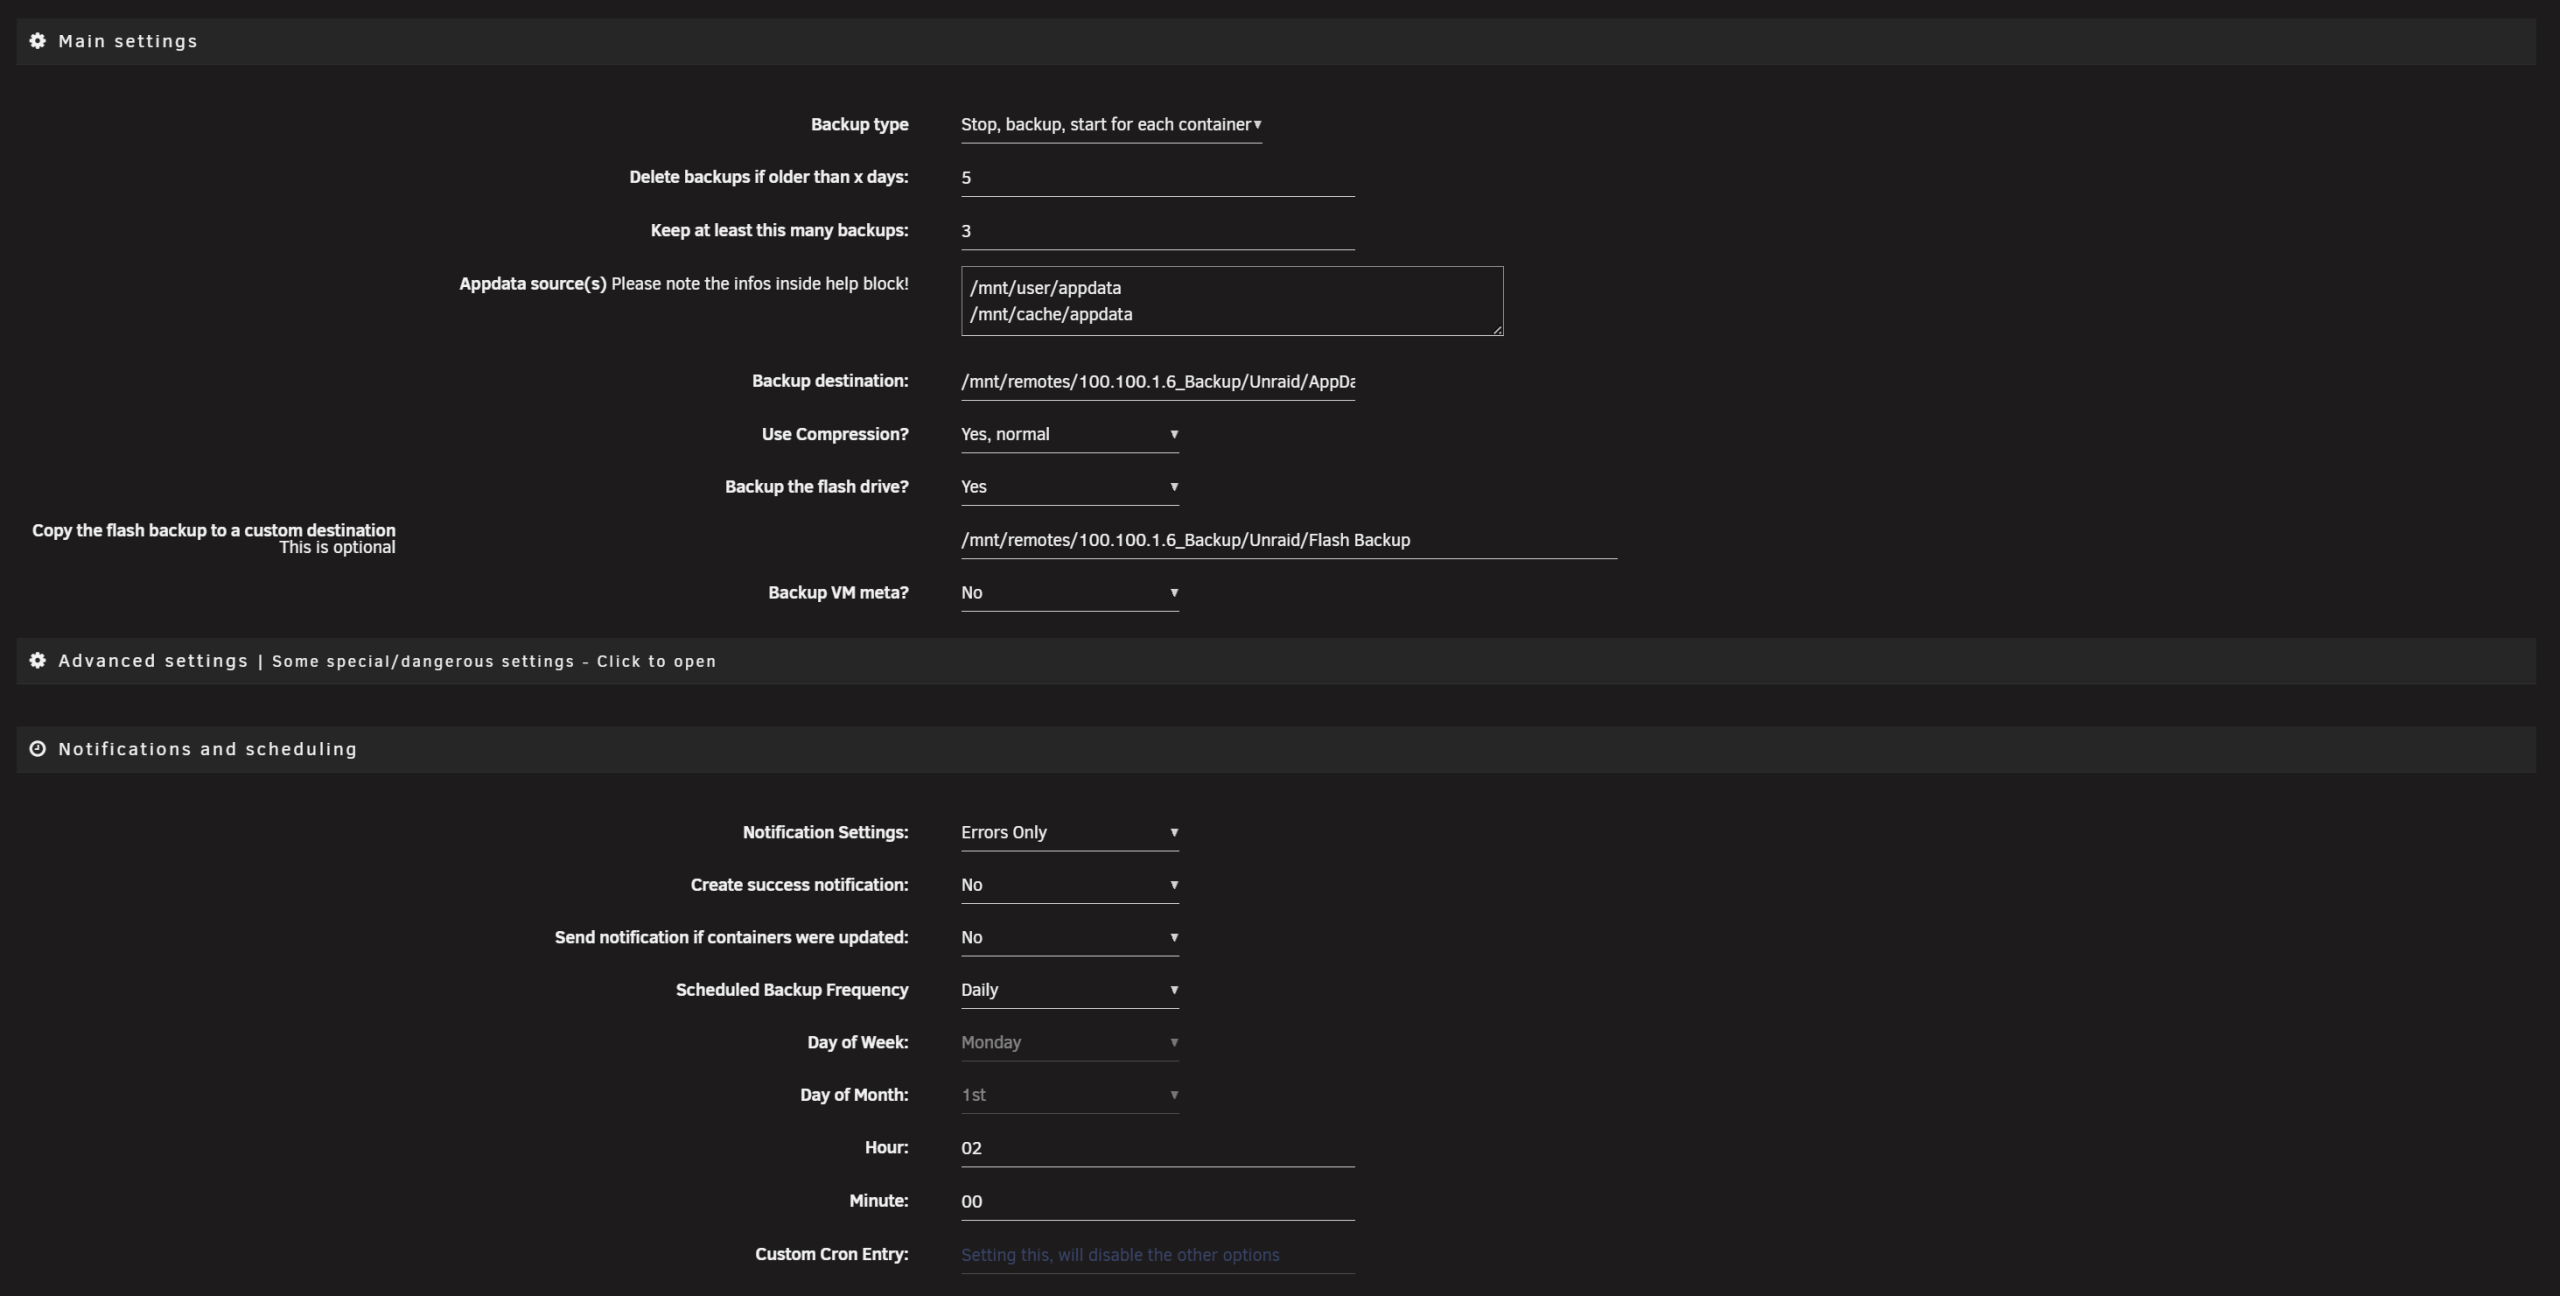Image resolution: width=2560 pixels, height=1296 pixels.
Task: Open the Backup VM meta dropdown
Action: (x=1069, y=593)
